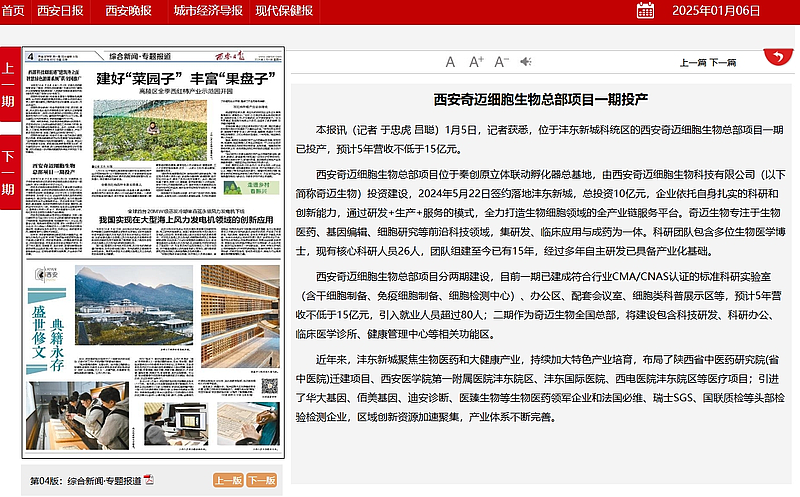Click the 西安日报 masthead logo on page
Screen dimensions: 800x497
point(230,56)
